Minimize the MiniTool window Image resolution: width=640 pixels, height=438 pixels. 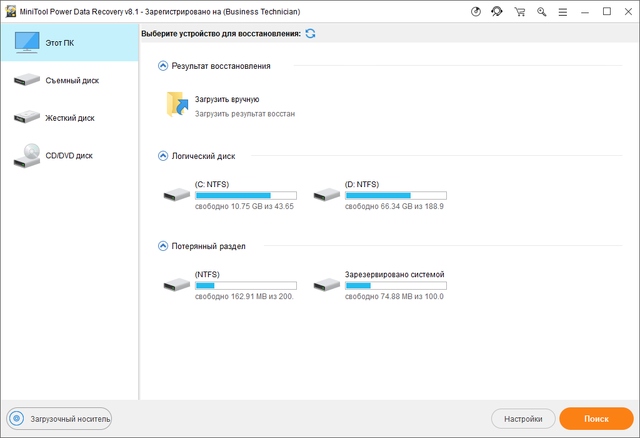tap(585, 12)
